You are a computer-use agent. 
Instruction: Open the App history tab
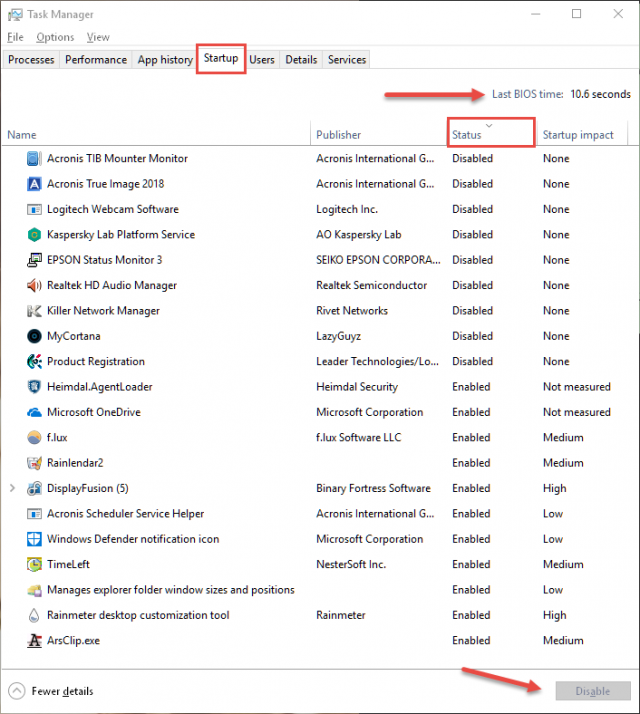coord(165,60)
